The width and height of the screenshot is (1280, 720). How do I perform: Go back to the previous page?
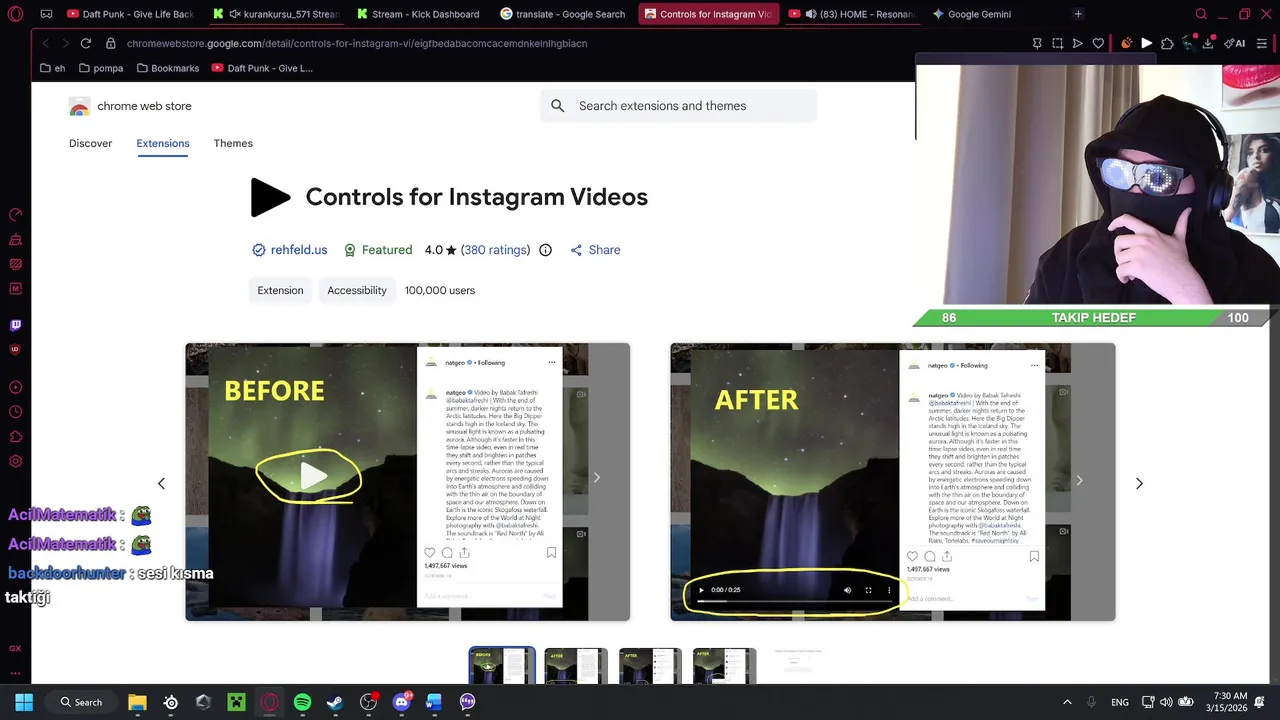(46, 44)
